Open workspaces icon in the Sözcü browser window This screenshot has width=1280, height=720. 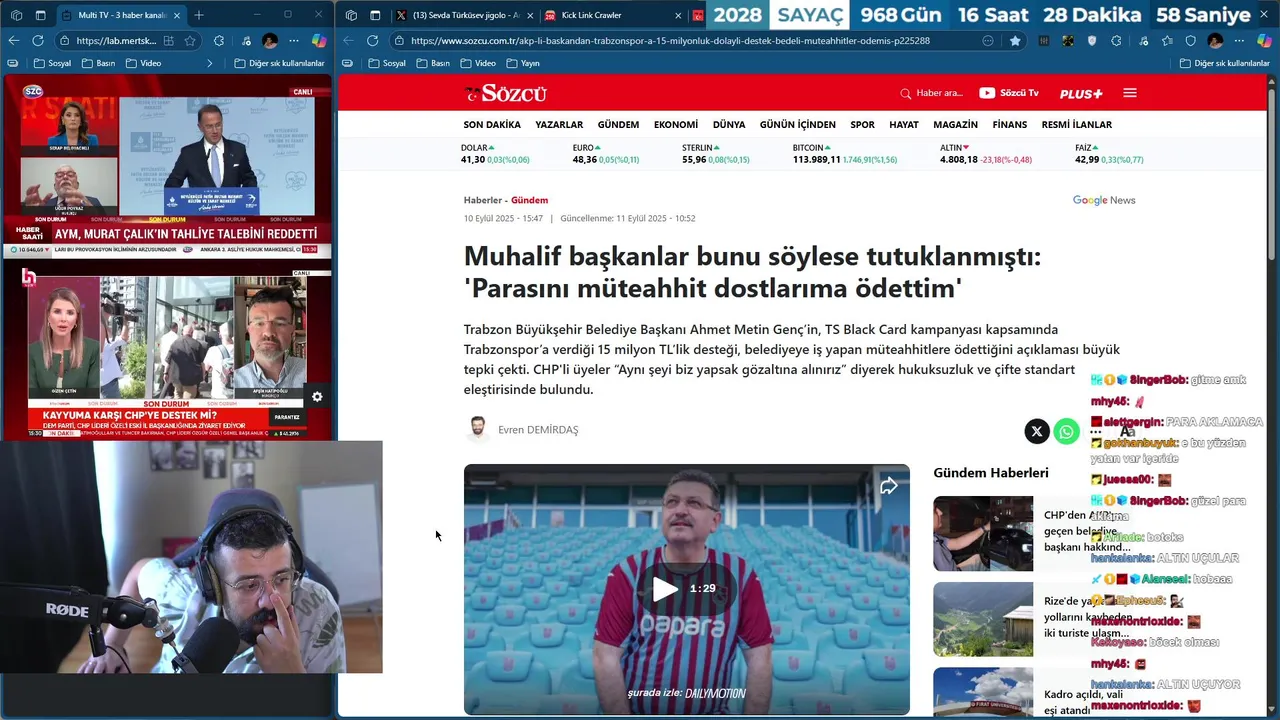click(x=350, y=15)
